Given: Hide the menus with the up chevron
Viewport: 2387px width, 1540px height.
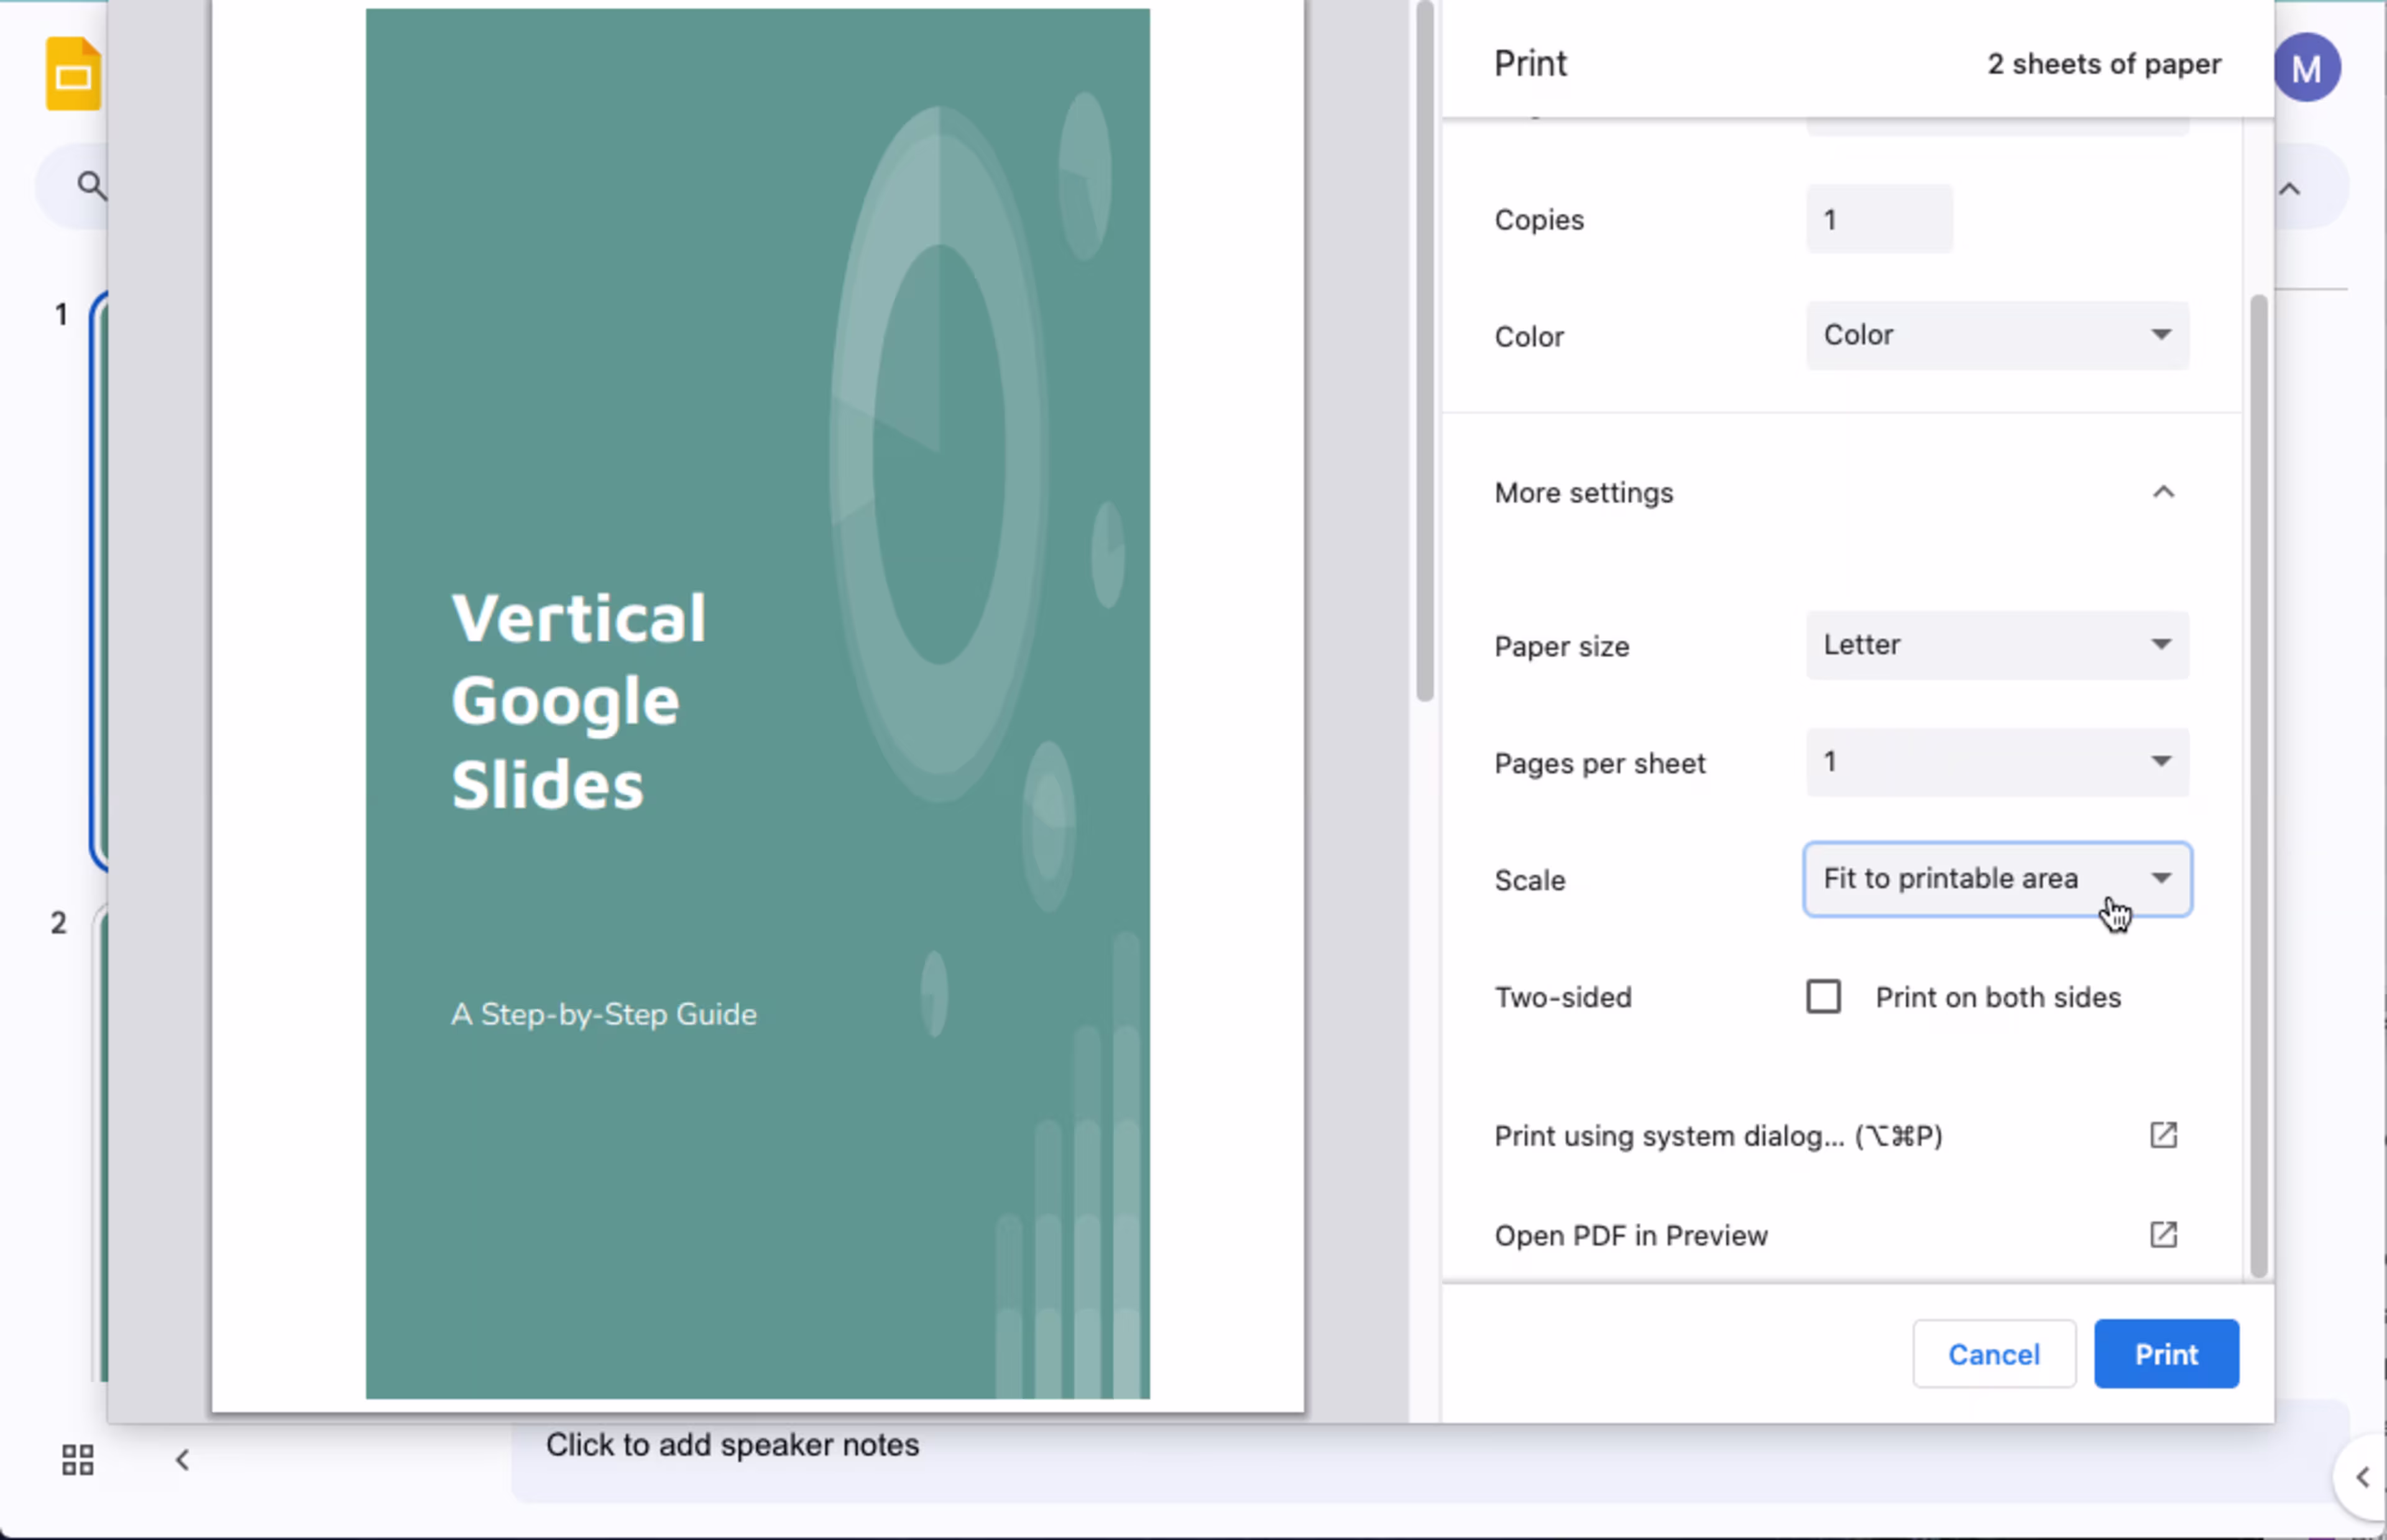Looking at the screenshot, I should coord(2289,189).
